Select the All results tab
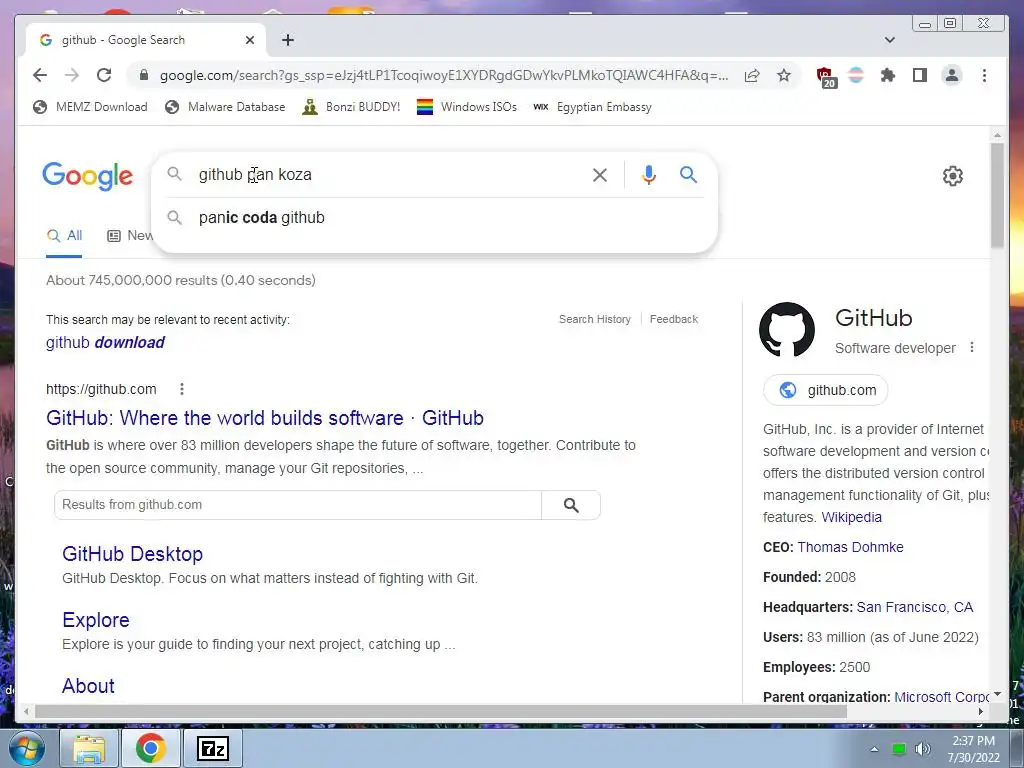Image resolution: width=1024 pixels, height=768 pixels. click(64, 236)
